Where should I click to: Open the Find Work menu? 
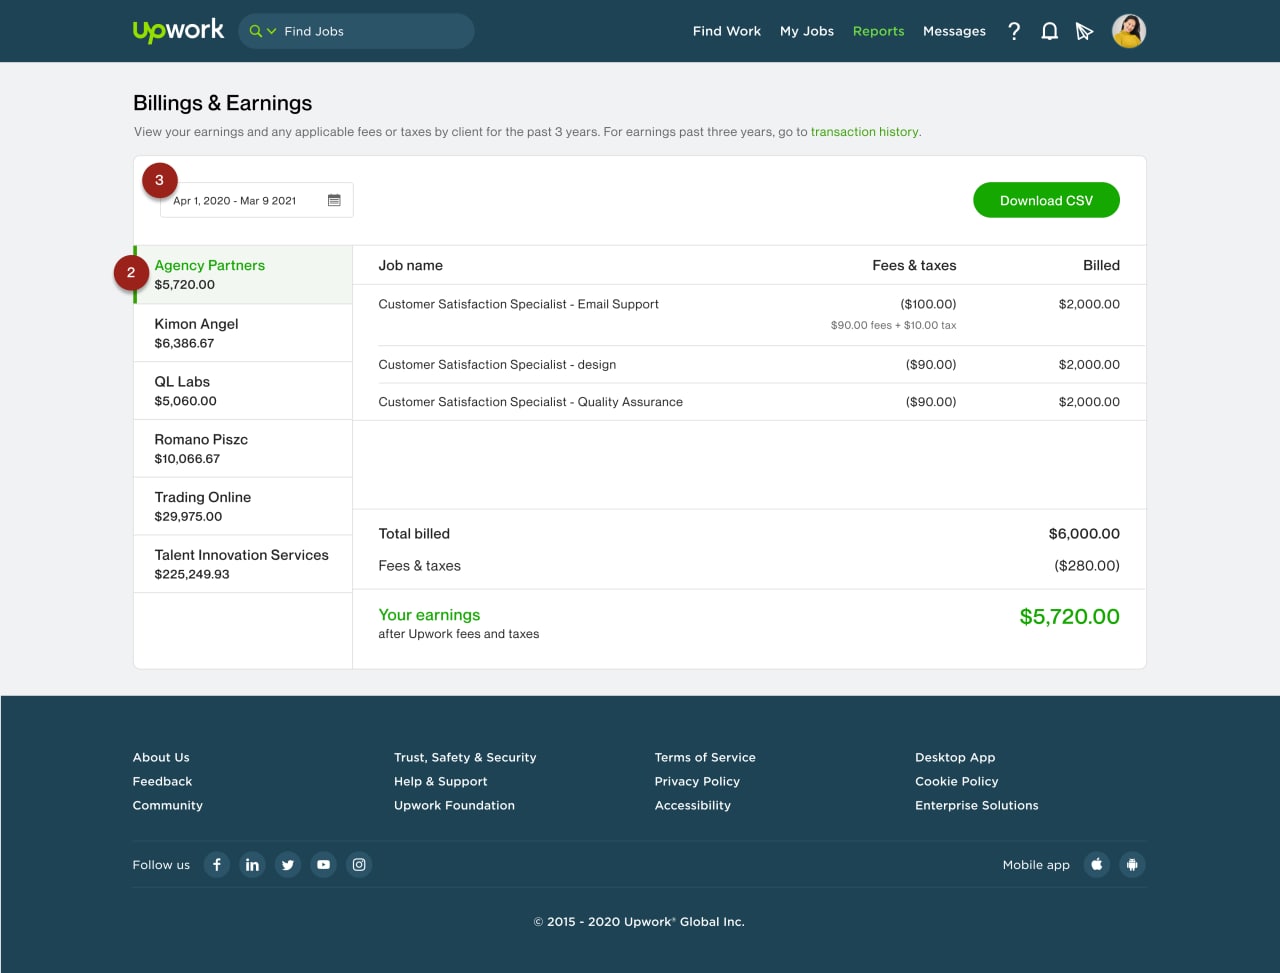(727, 31)
